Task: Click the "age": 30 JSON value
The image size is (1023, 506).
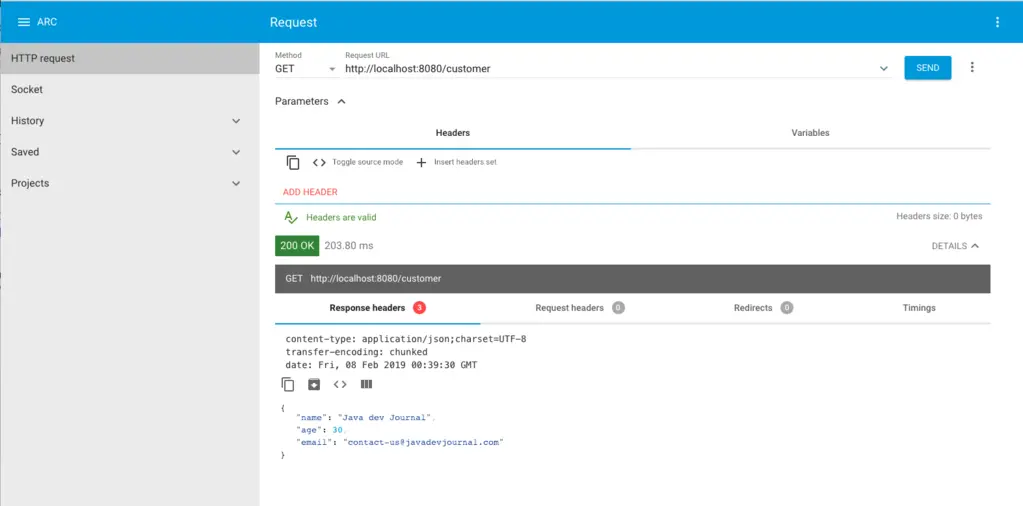Action: (x=338, y=430)
